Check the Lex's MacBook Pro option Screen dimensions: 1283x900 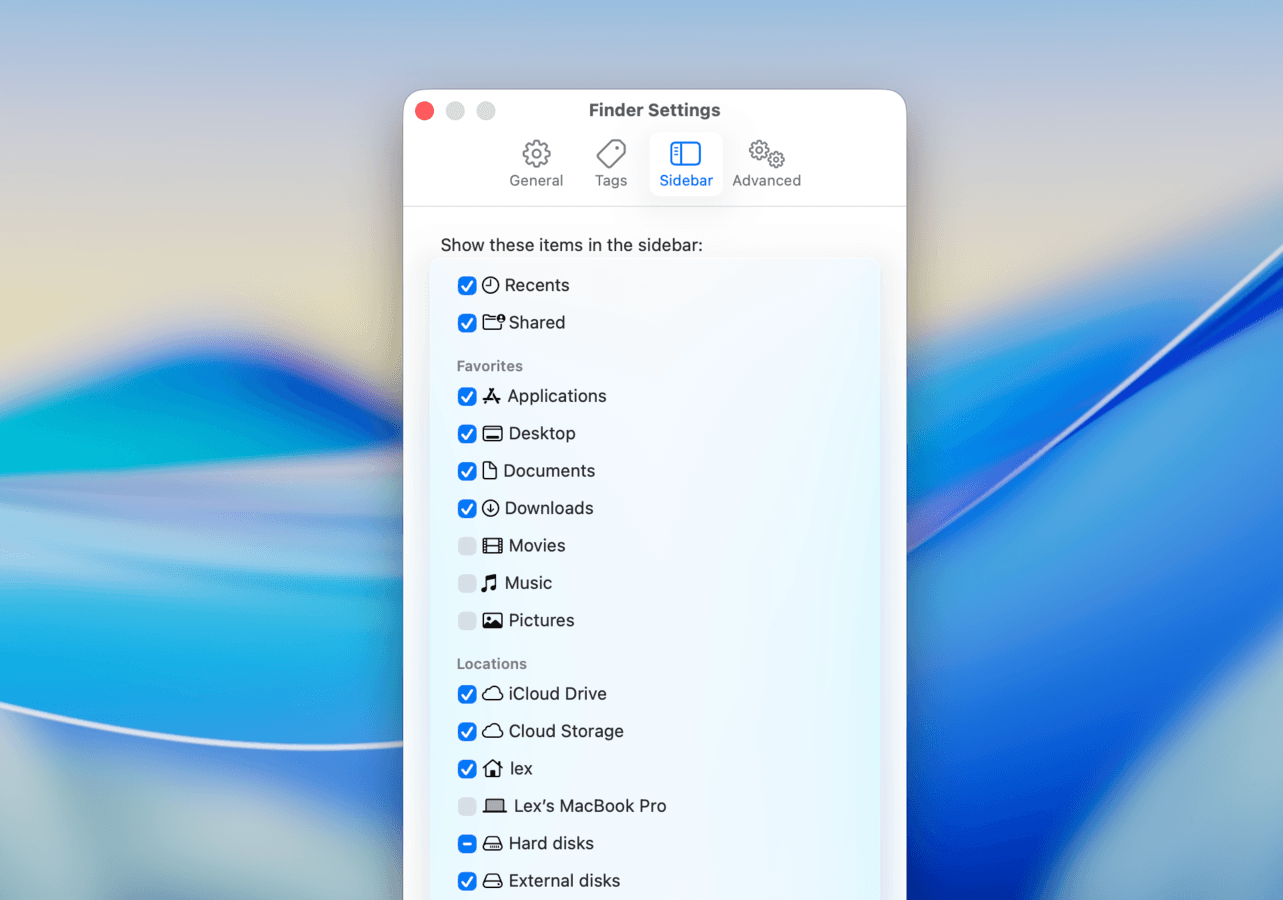(x=467, y=806)
